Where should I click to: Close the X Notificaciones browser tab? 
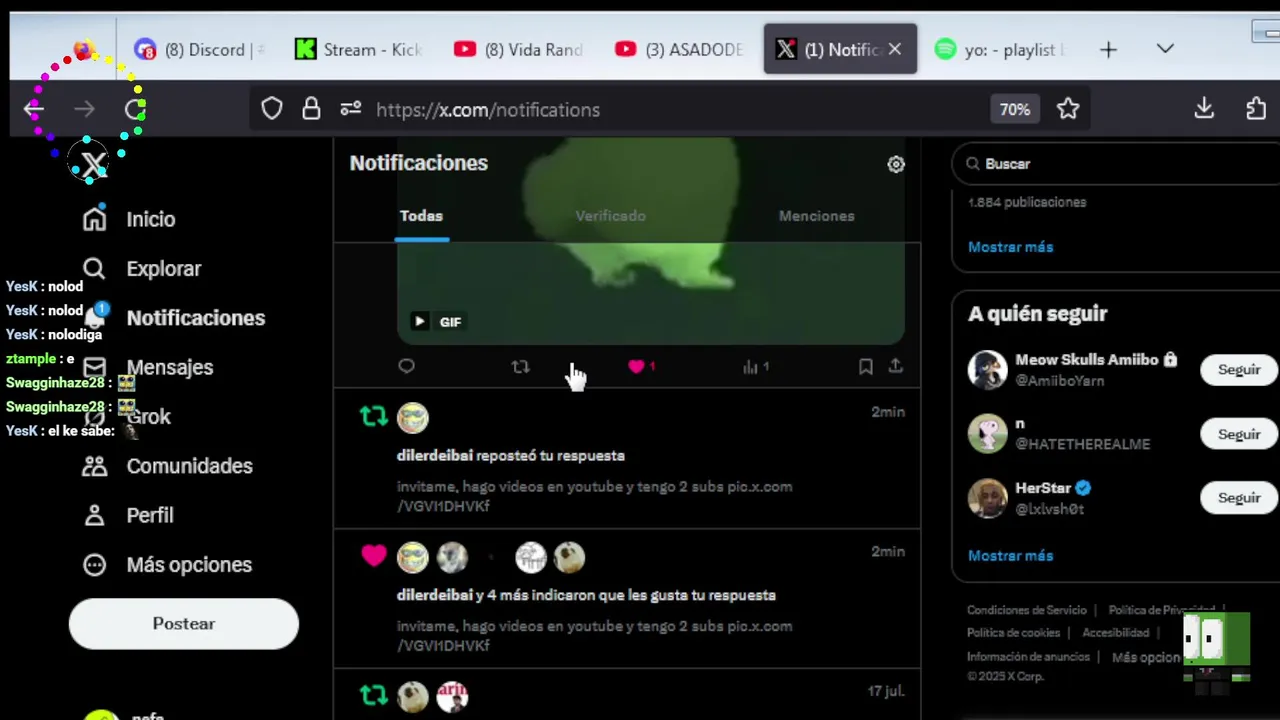(x=894, y=49)
